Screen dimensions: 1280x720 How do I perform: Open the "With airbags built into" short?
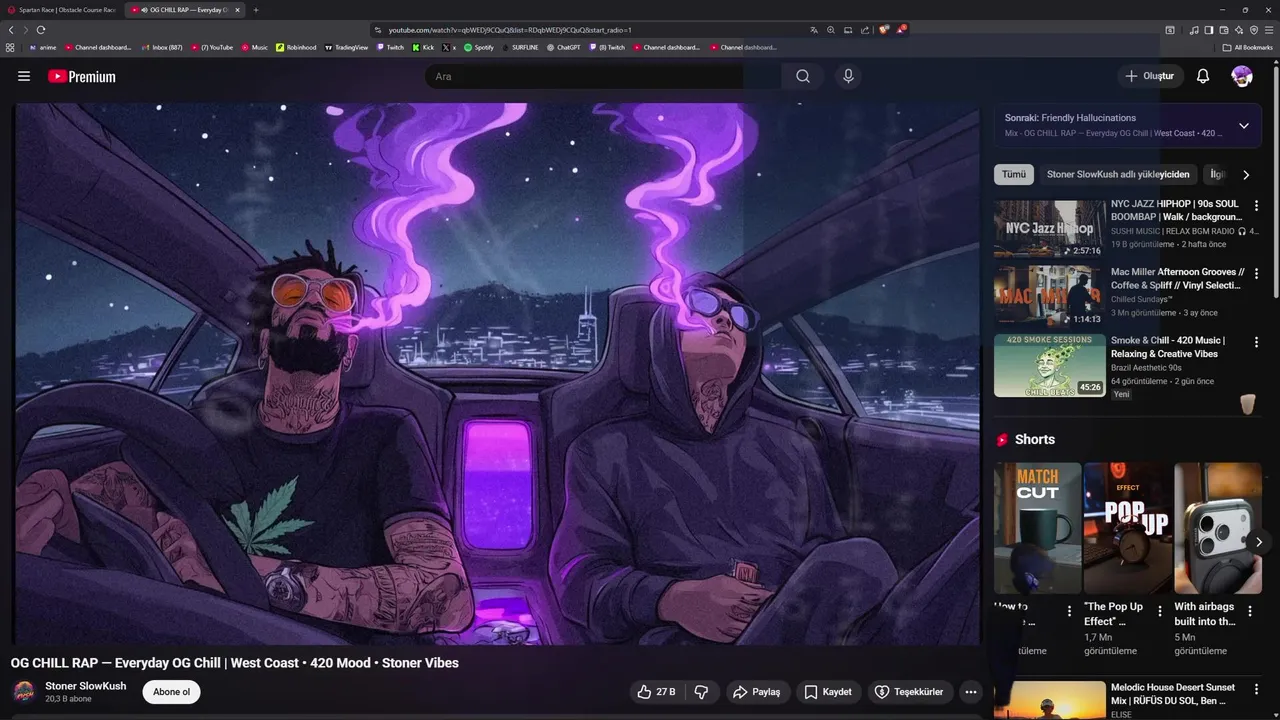coord(1218,528)
